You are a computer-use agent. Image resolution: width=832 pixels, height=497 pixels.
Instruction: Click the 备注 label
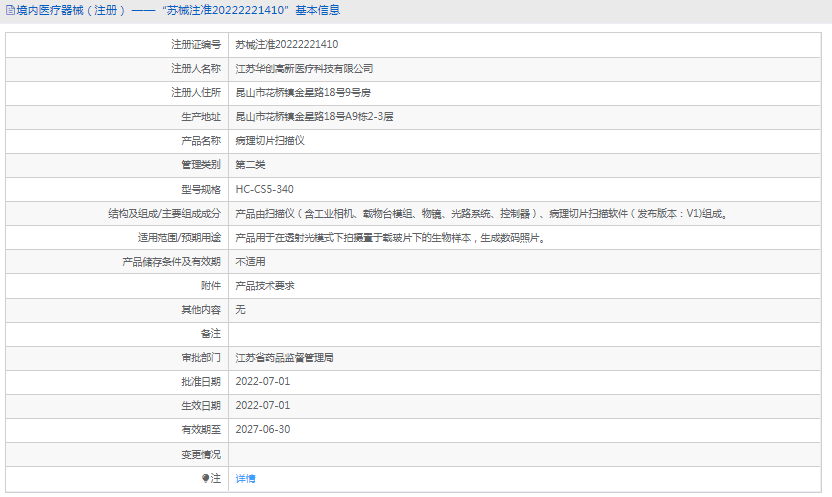point(211,334)
